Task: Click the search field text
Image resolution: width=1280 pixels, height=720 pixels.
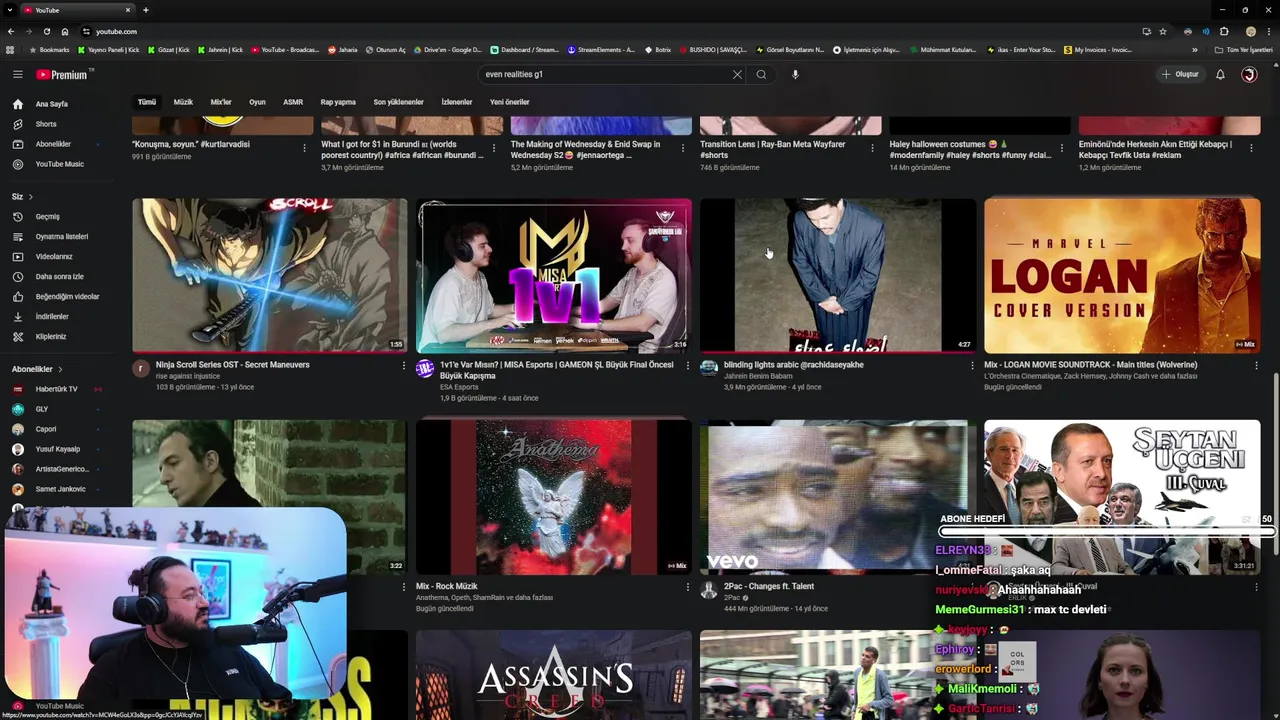Action: pos(514,74)
